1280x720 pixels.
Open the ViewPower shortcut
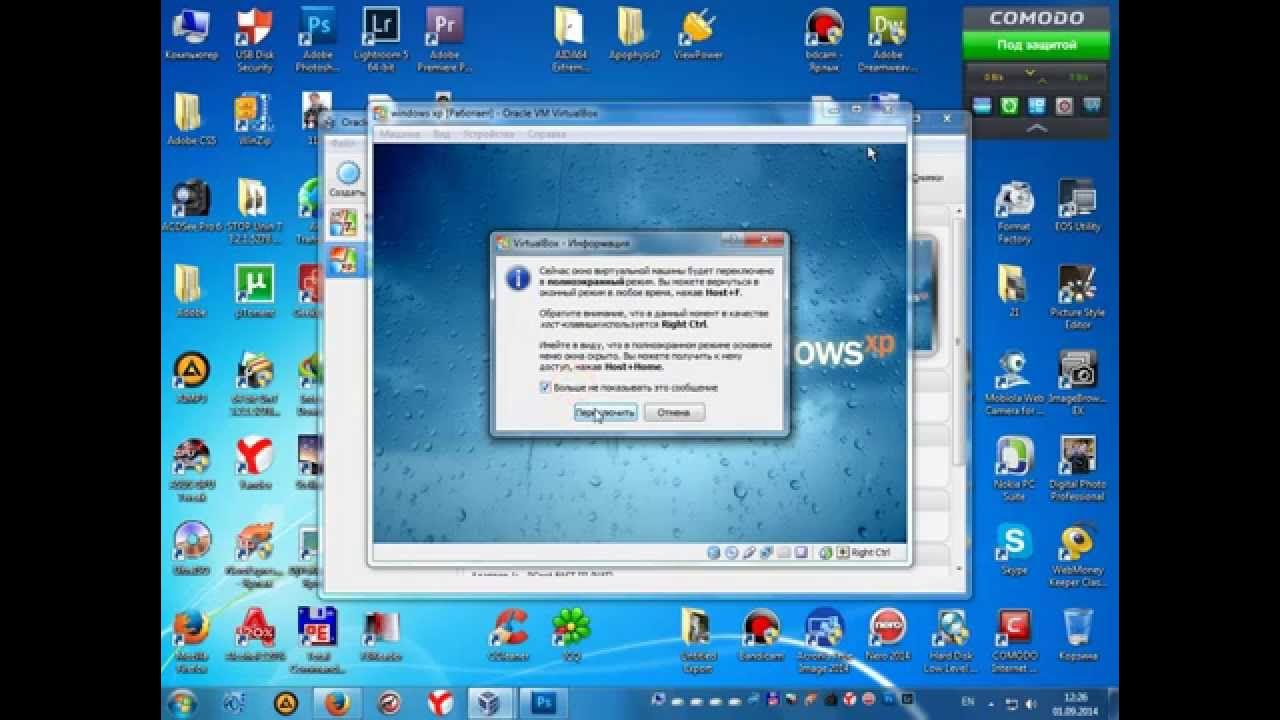[x=698, y=34]
